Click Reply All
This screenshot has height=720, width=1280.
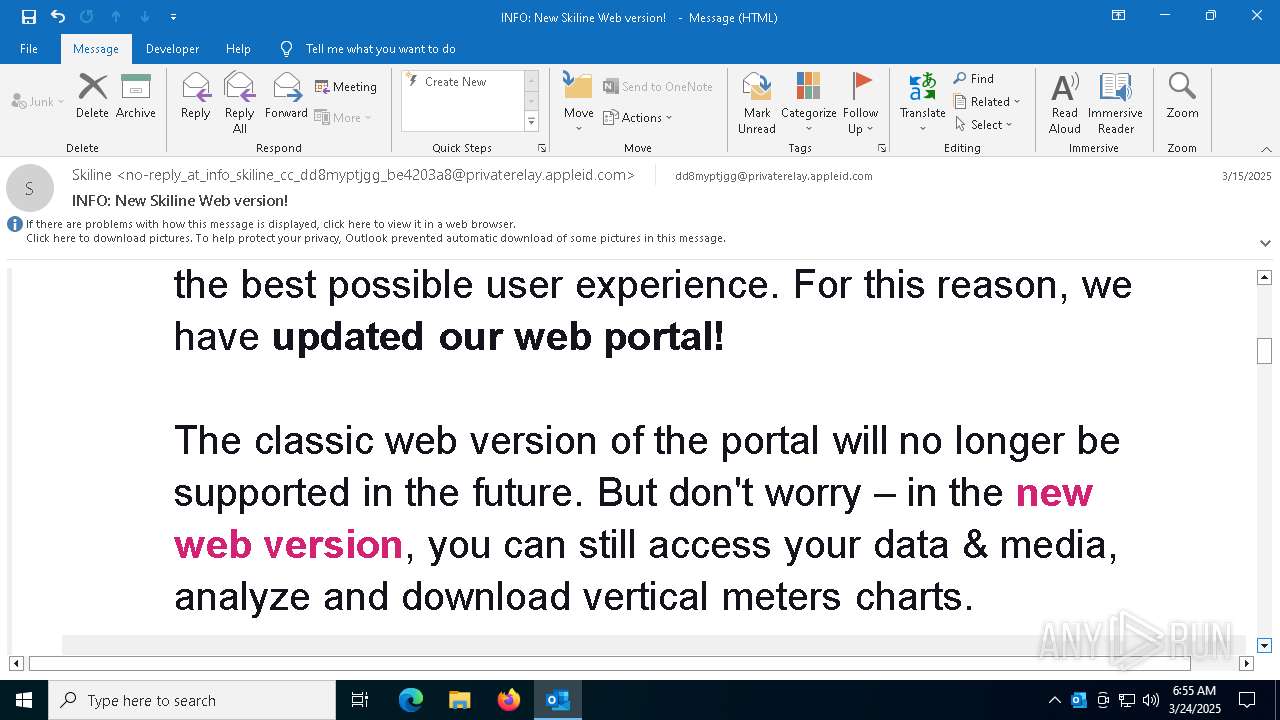click(x=239, y=103)
